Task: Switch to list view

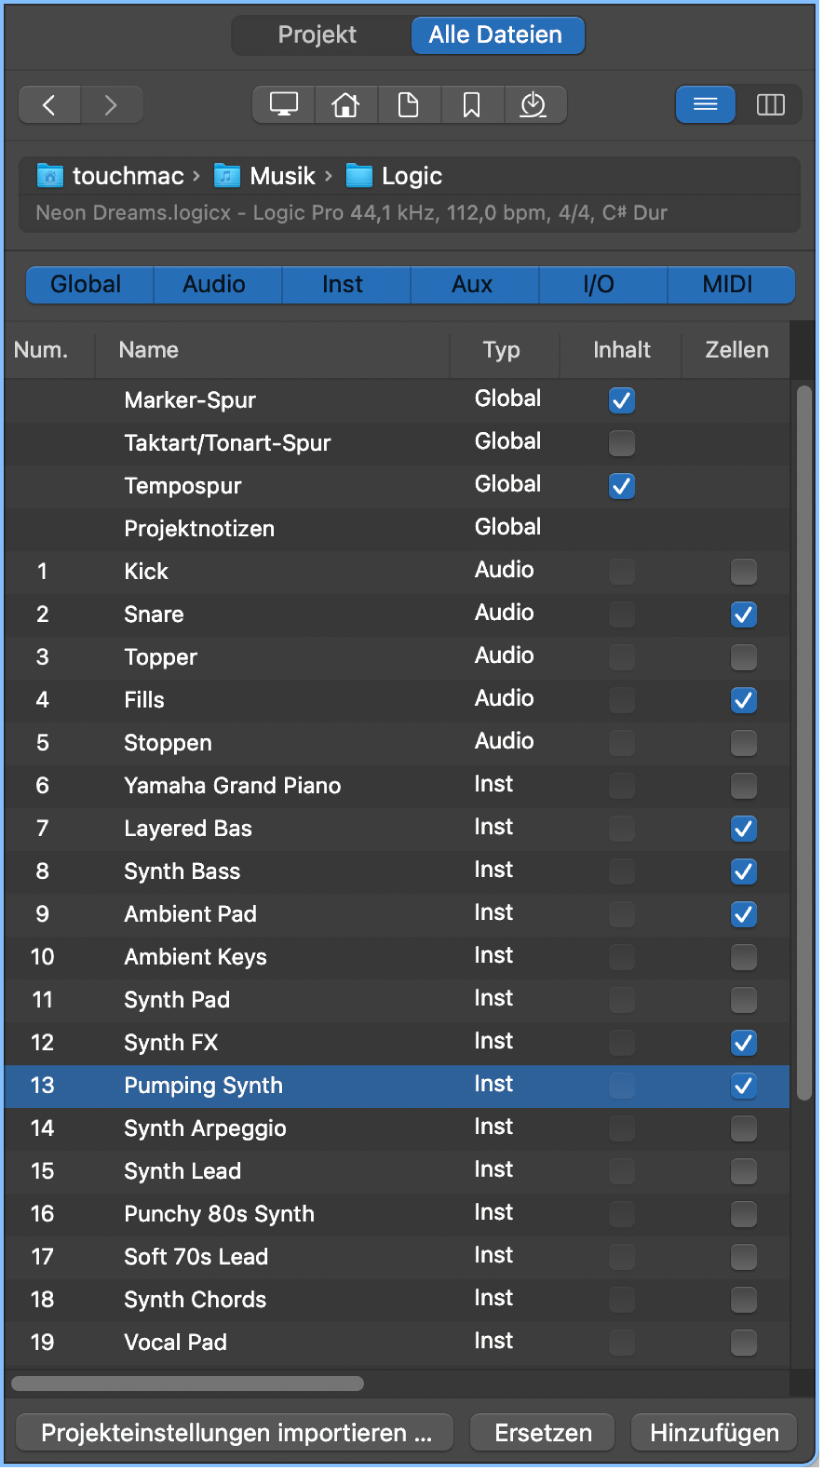Action: pos(706,105)
